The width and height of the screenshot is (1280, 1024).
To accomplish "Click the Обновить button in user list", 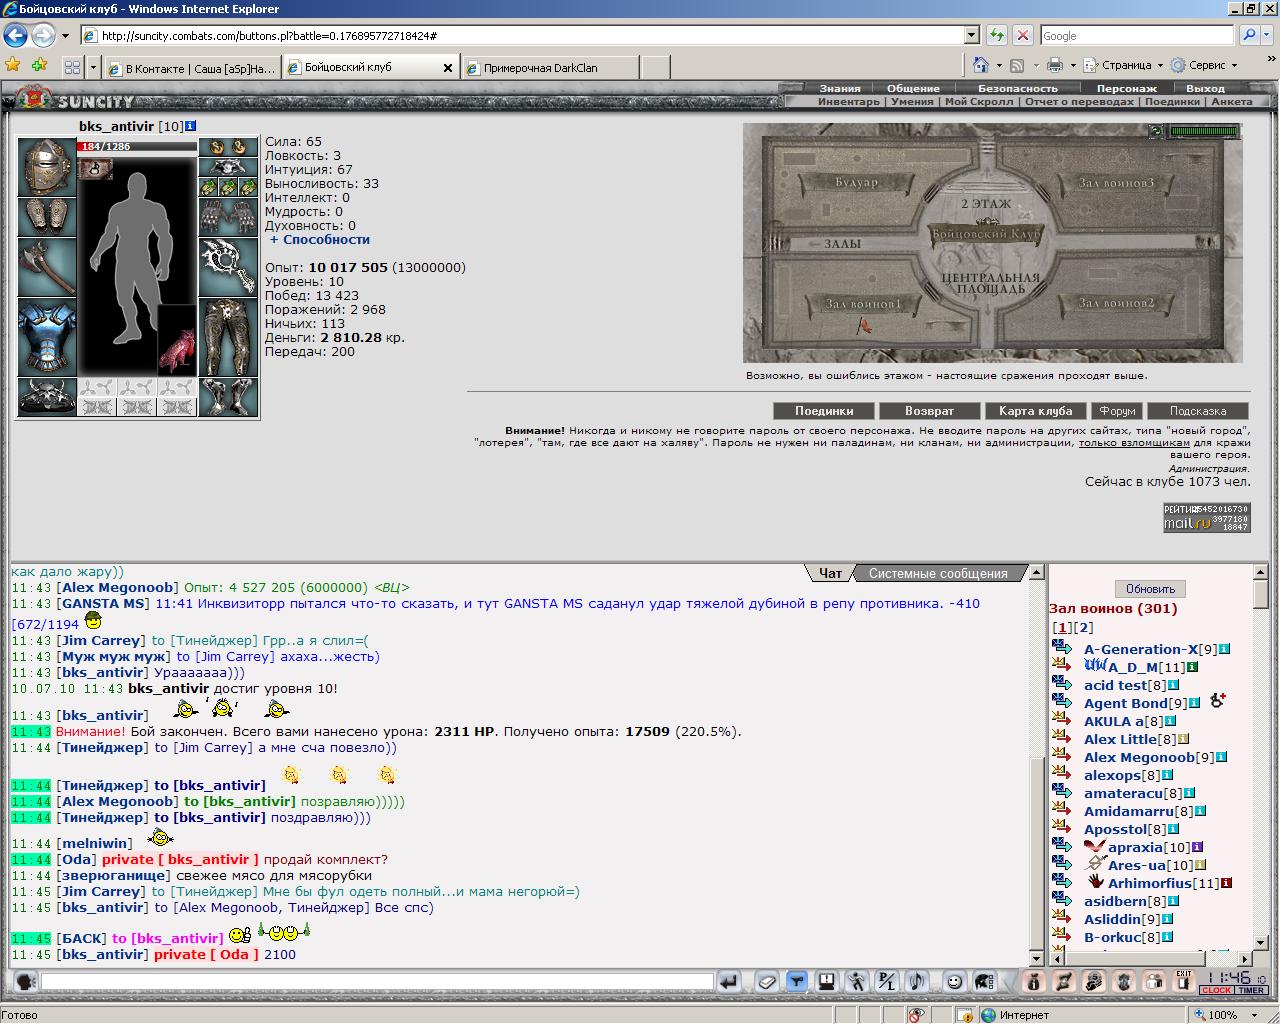I will pyautogui.click(x=1150, y=589).
